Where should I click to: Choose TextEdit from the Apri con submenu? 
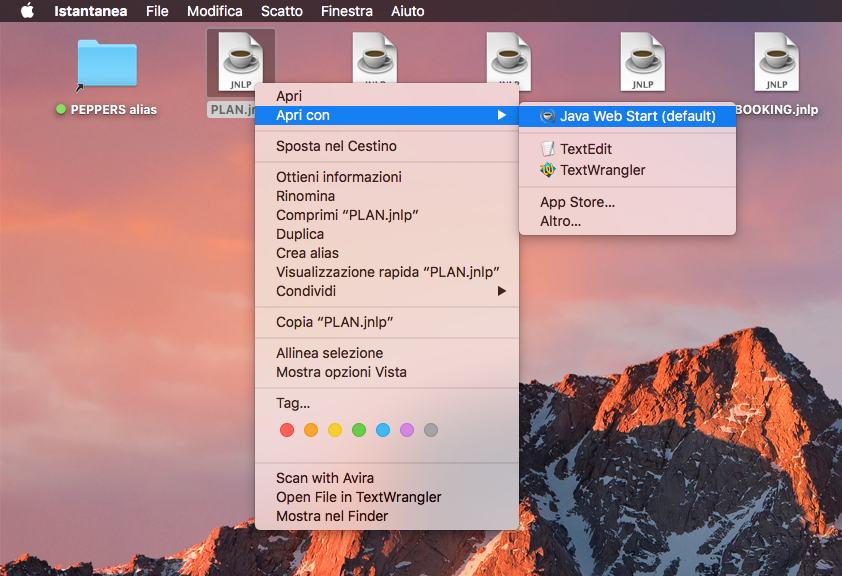coord(627,149)
